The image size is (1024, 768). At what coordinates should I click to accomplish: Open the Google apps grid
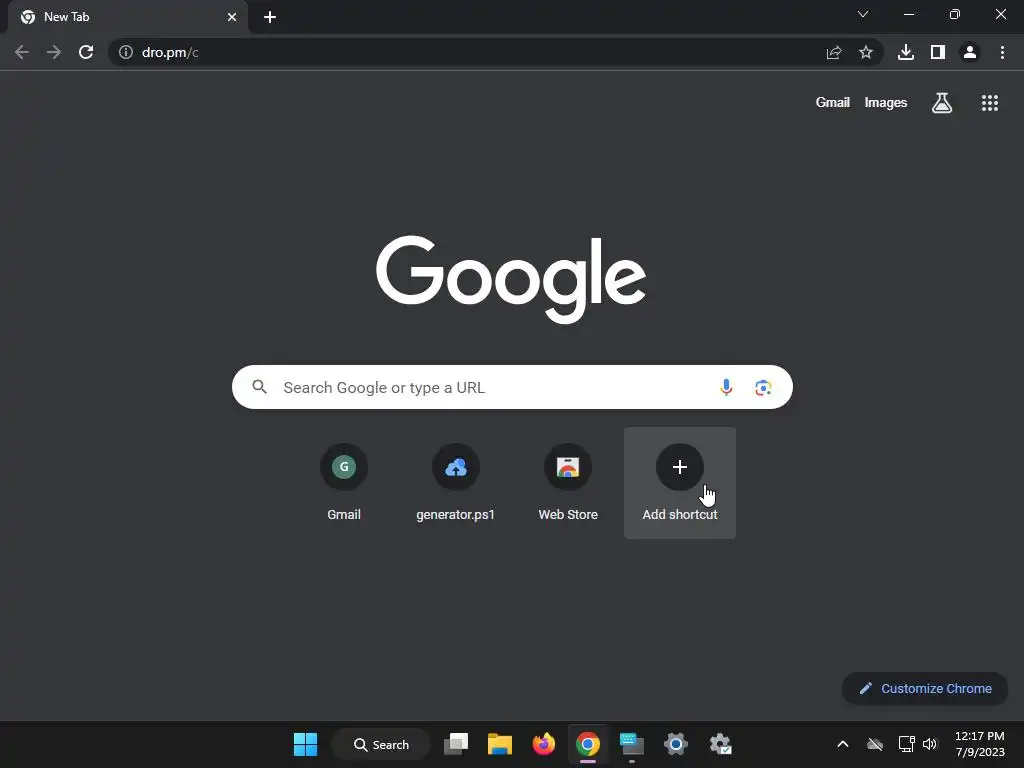click(x=990, y=103)
